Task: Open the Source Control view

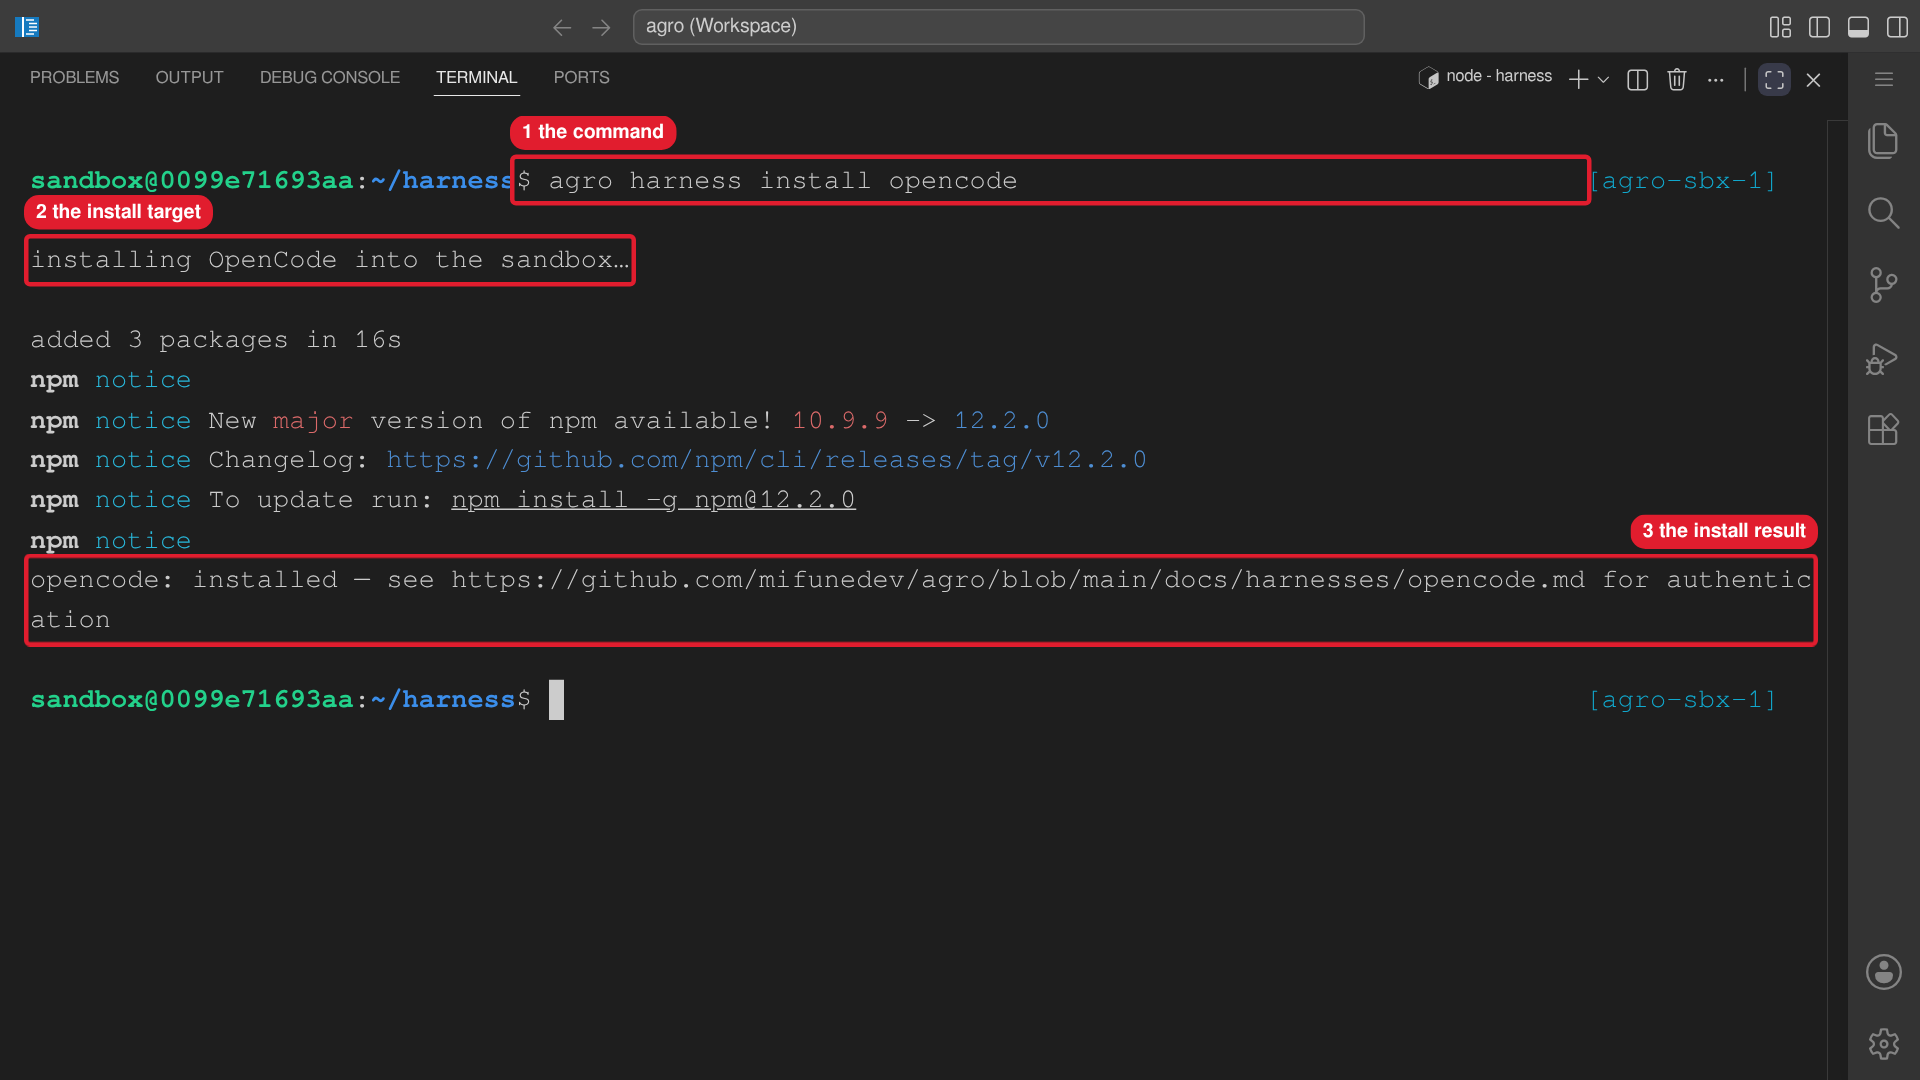Action: pyautogui.click(x=1883, y=285)
